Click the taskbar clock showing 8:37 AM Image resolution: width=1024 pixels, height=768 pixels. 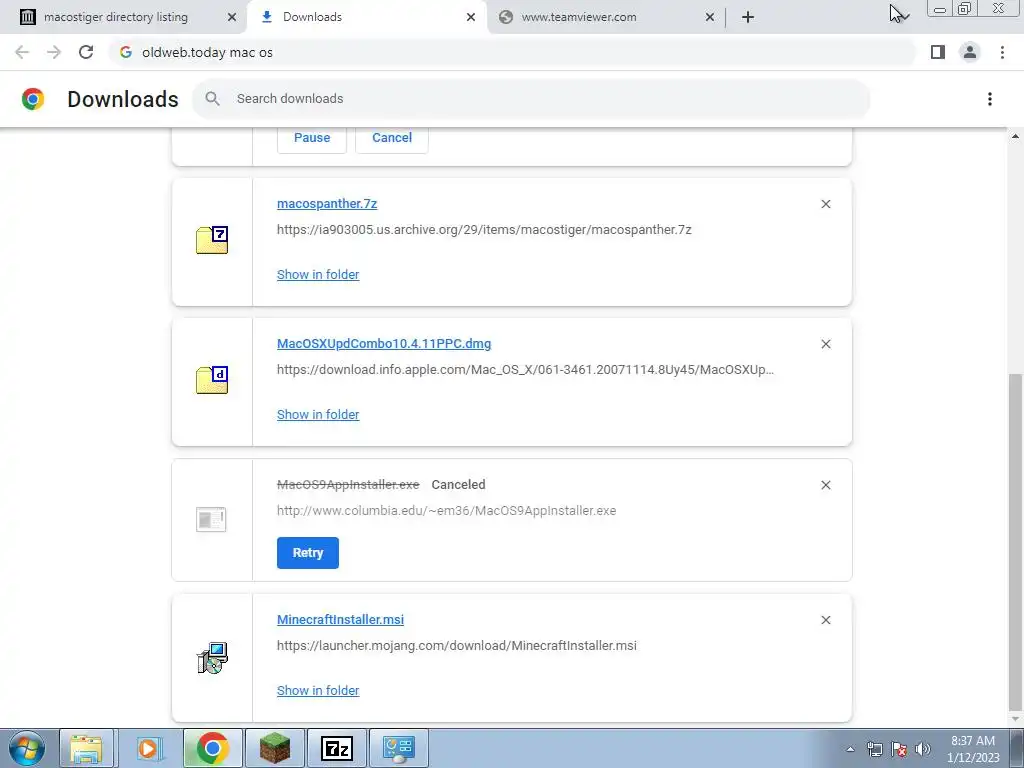[973, 749]
